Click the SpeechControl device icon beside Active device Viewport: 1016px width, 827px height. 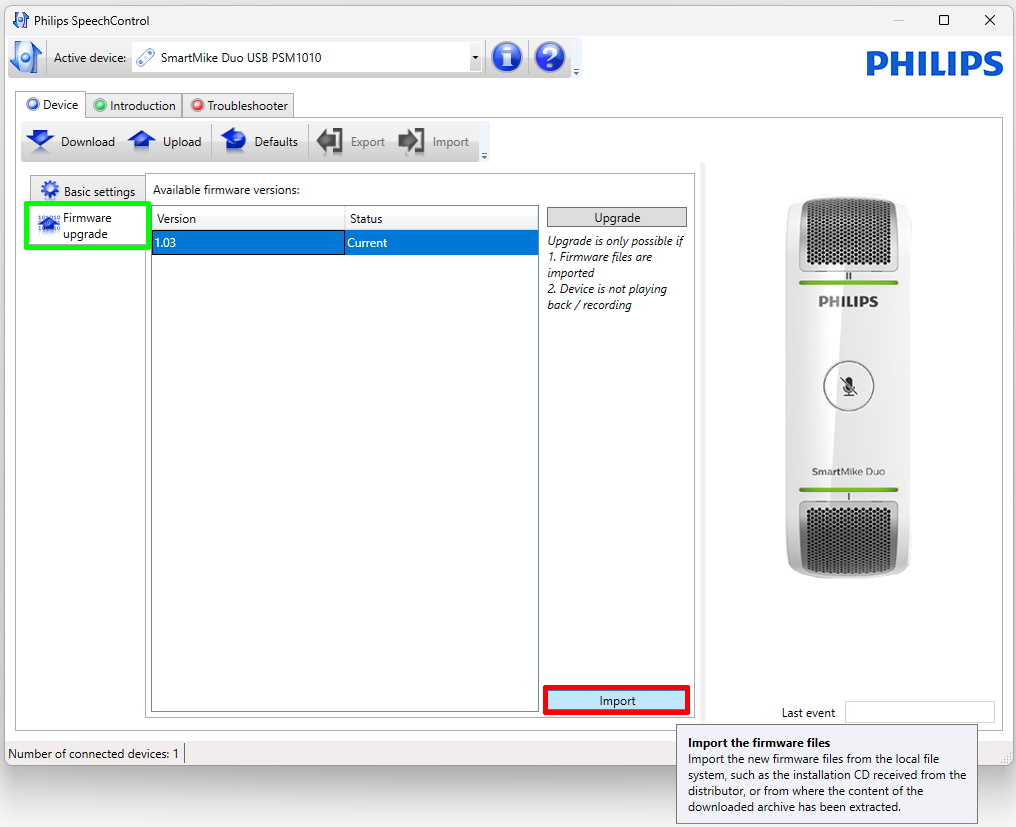click(x=26, y=57)
